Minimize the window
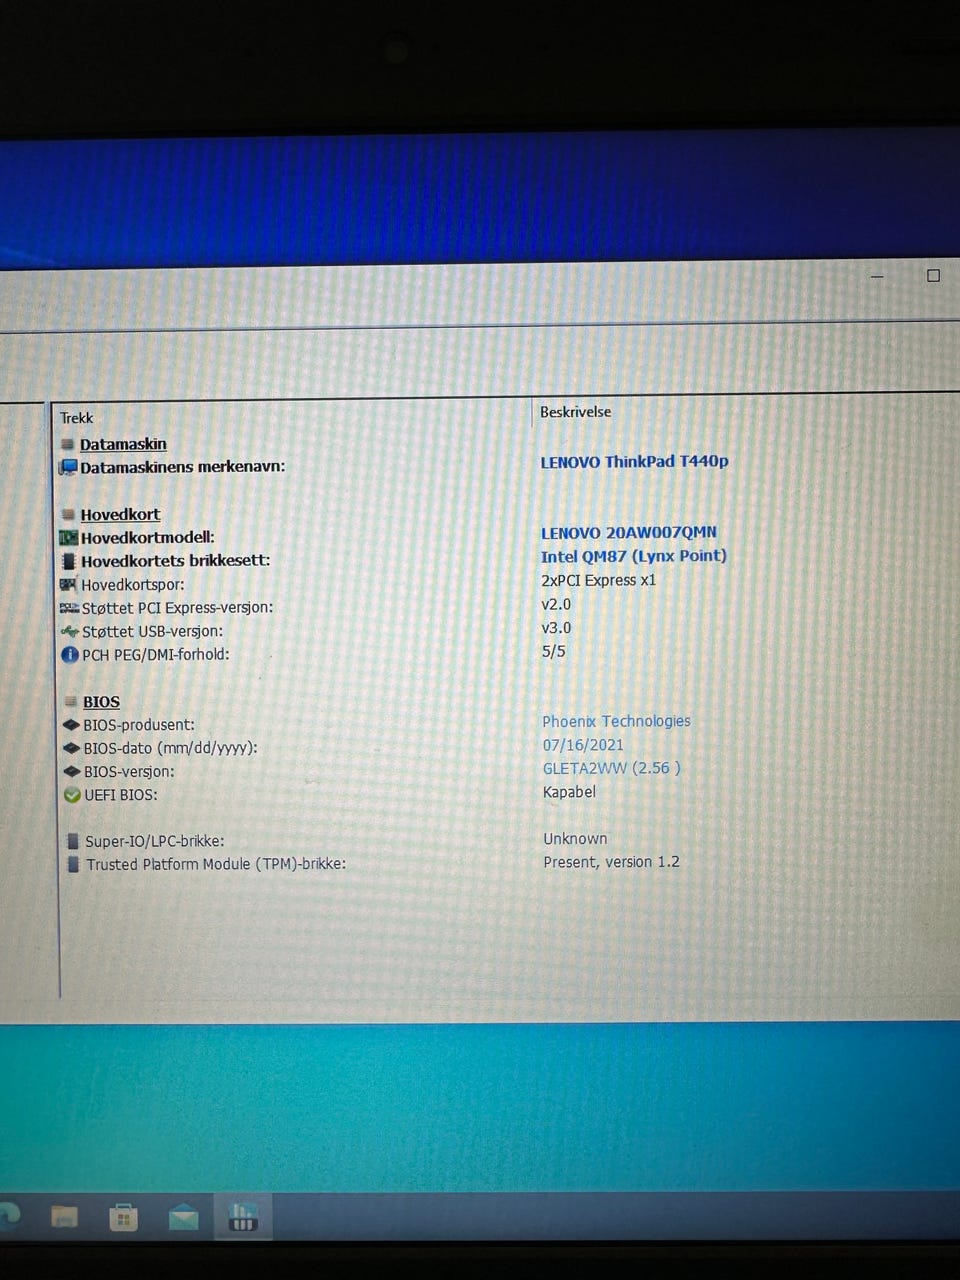 877,276
